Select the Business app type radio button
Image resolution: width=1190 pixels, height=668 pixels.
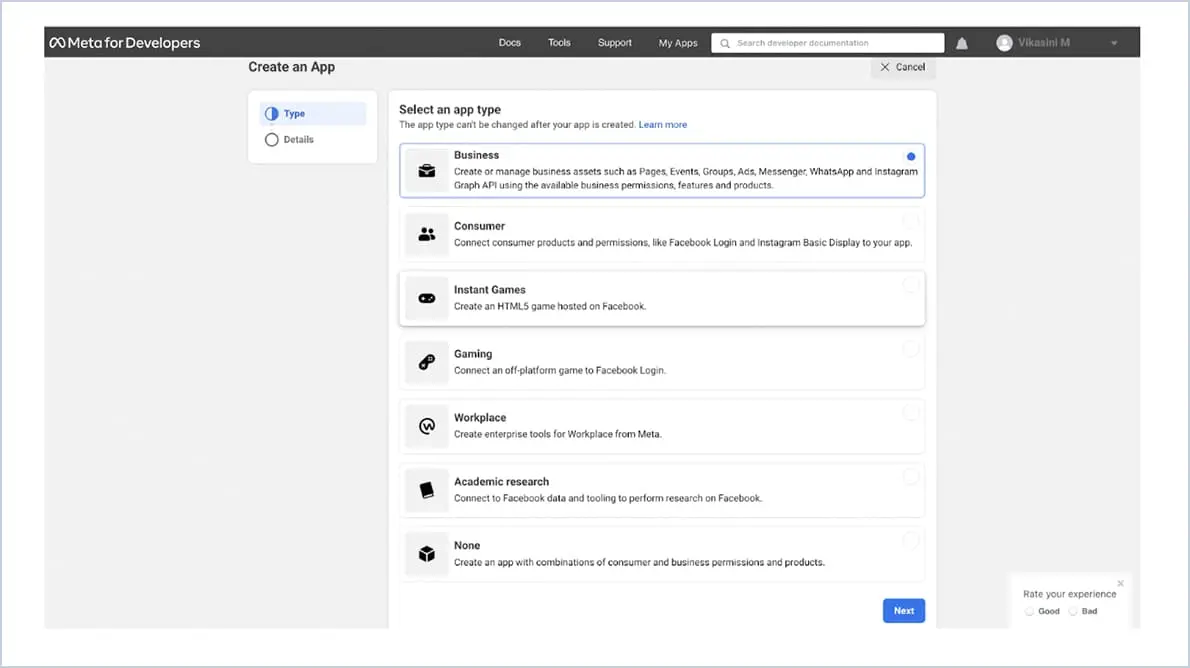tap(911, 156)
